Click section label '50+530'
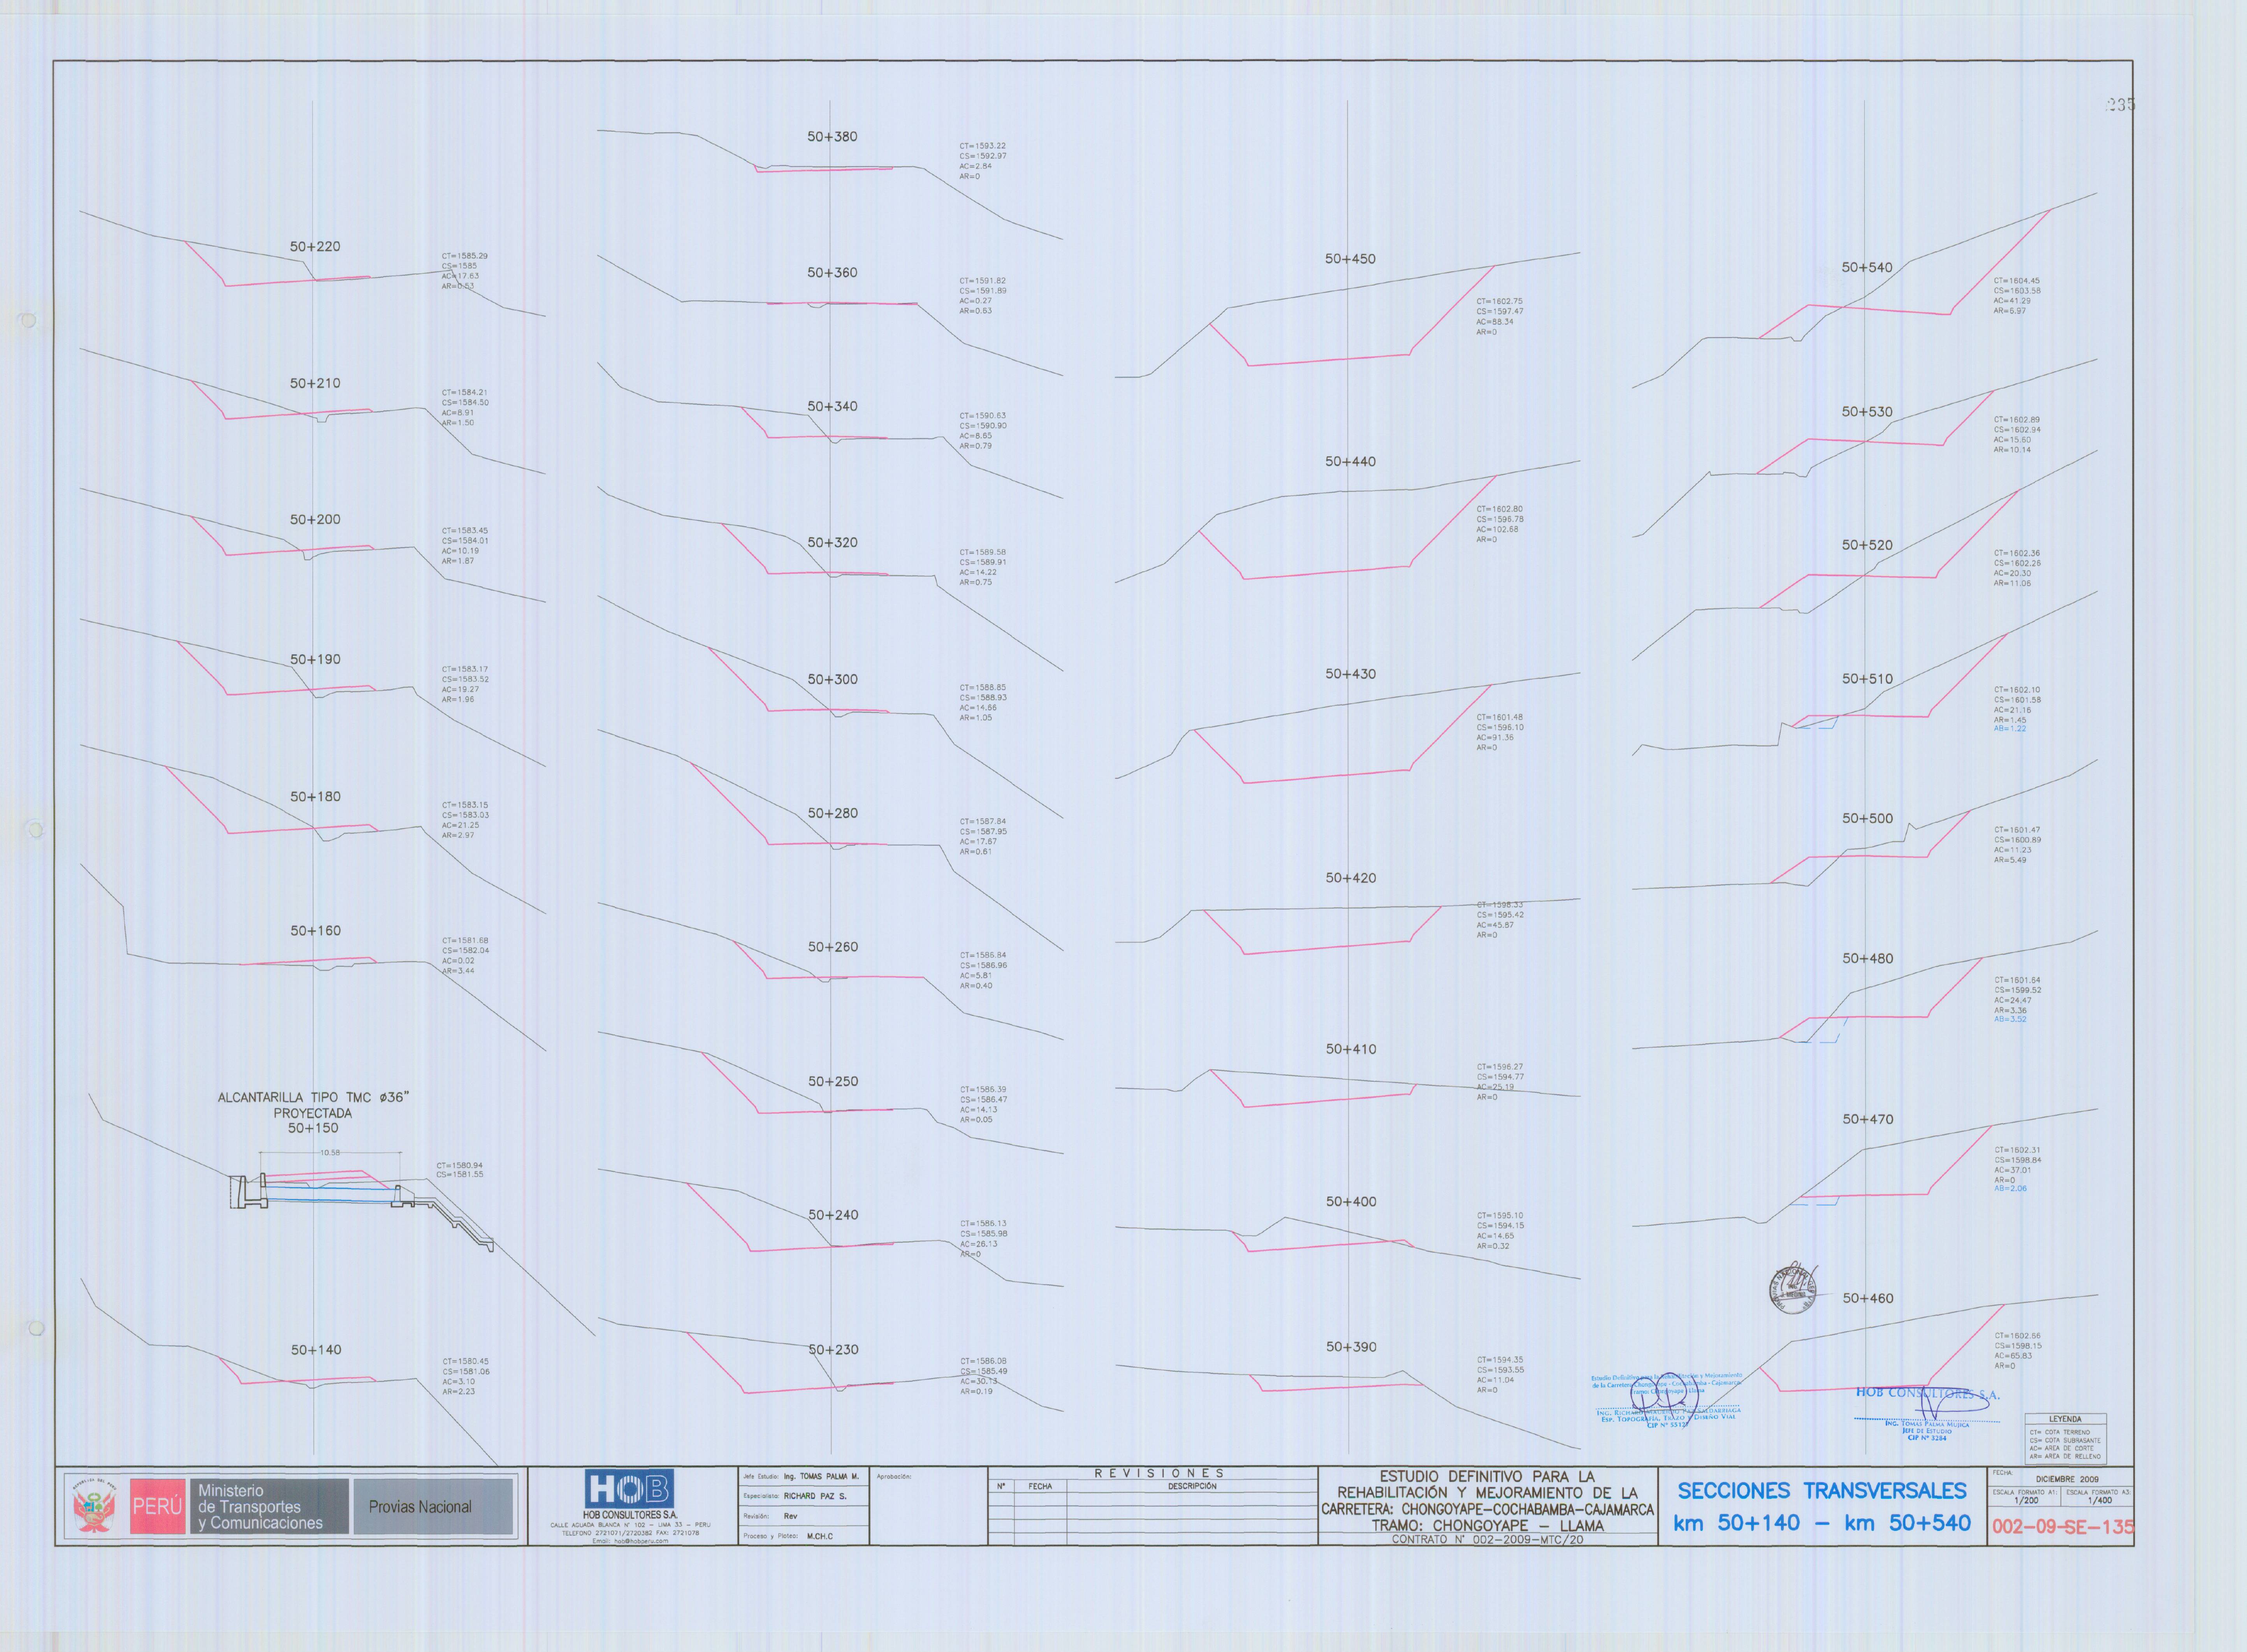Viewport: 2247px width, 1652px height. coord(1867,411)
